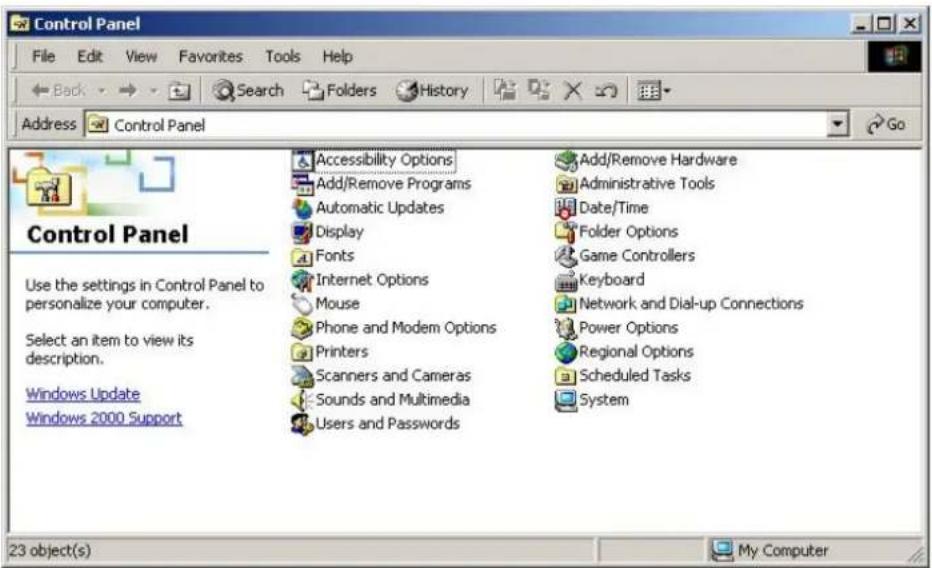Select the Users and Passwords icon
The height and width of the screenshot is (568, 932).
(303, 424)
